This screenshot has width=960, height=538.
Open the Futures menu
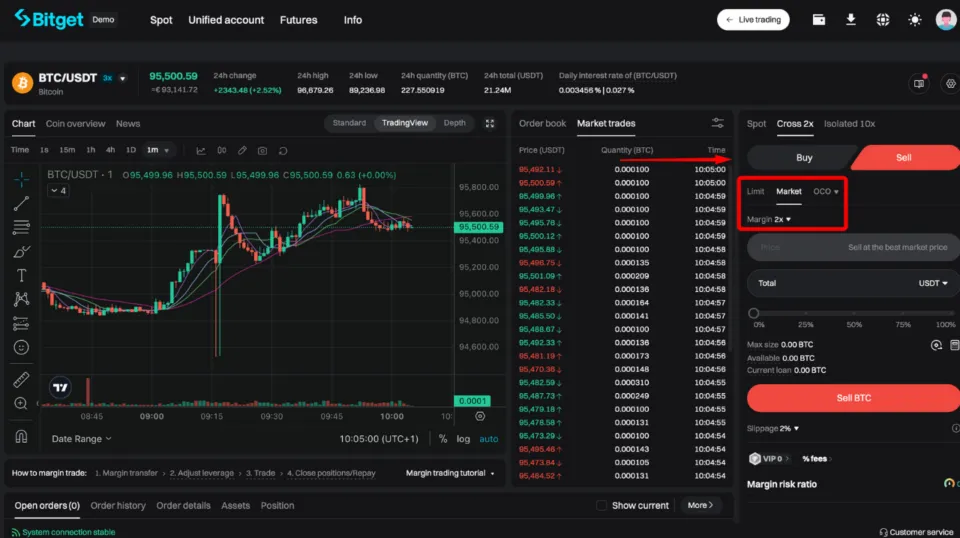tap(298, 20)
